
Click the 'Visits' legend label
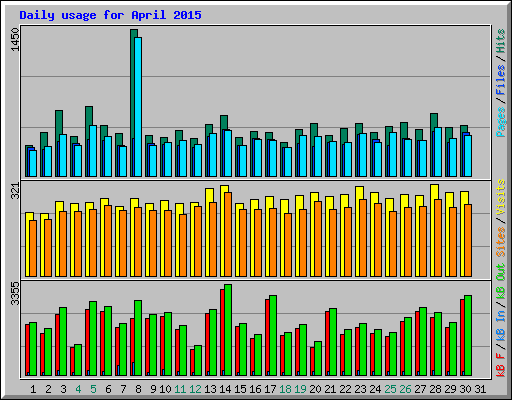click(501, 197)
